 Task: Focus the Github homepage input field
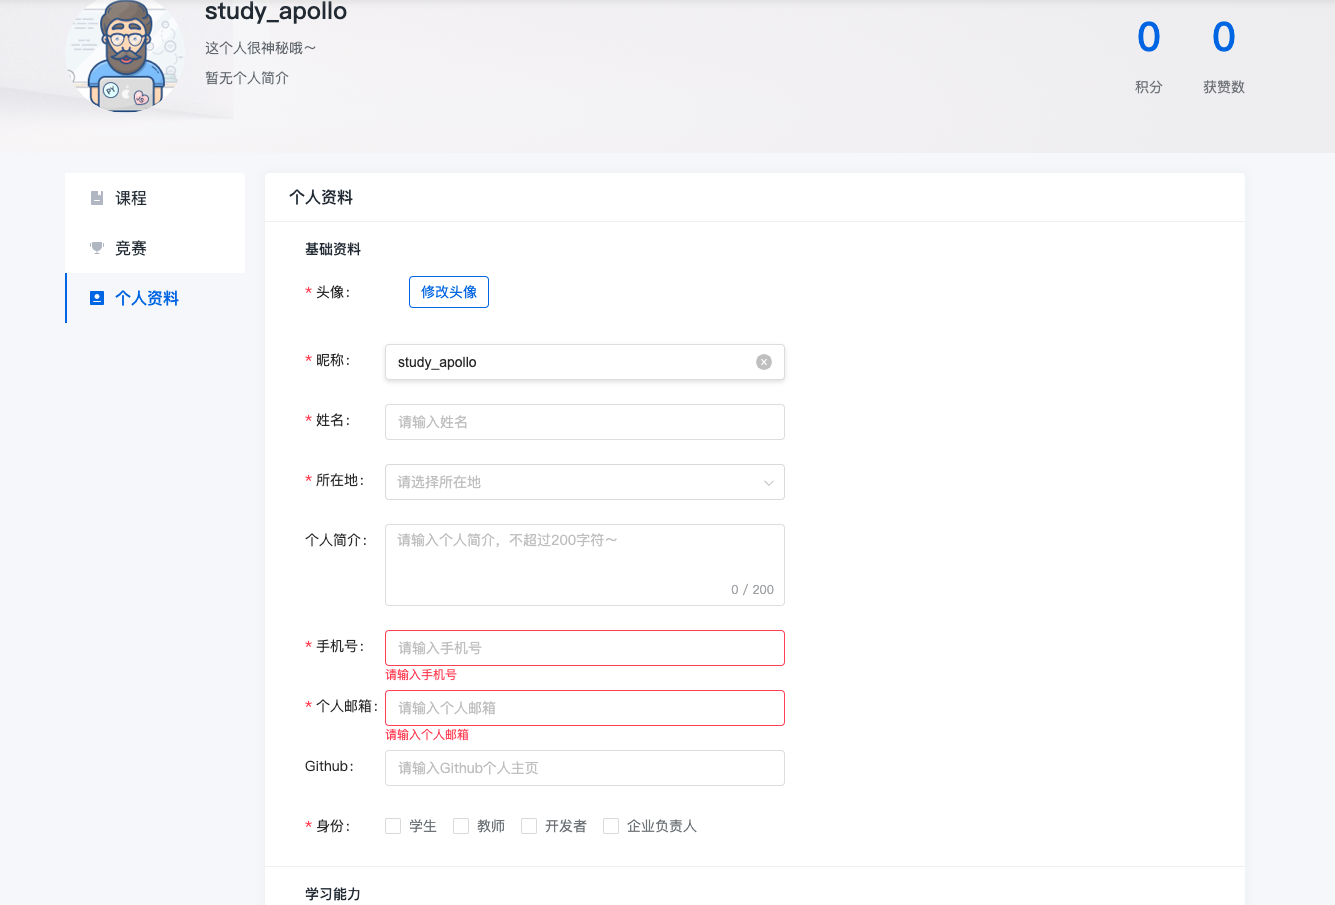pos(584,768)
